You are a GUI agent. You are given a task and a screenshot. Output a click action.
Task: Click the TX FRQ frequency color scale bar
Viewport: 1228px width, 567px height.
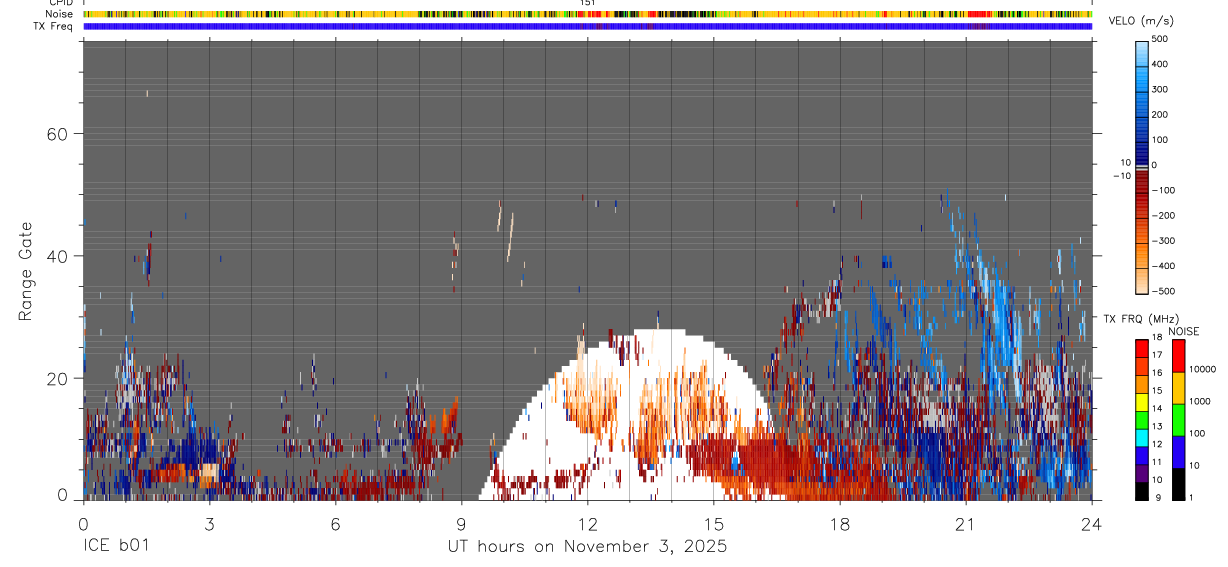click(x=1141, y=420)
